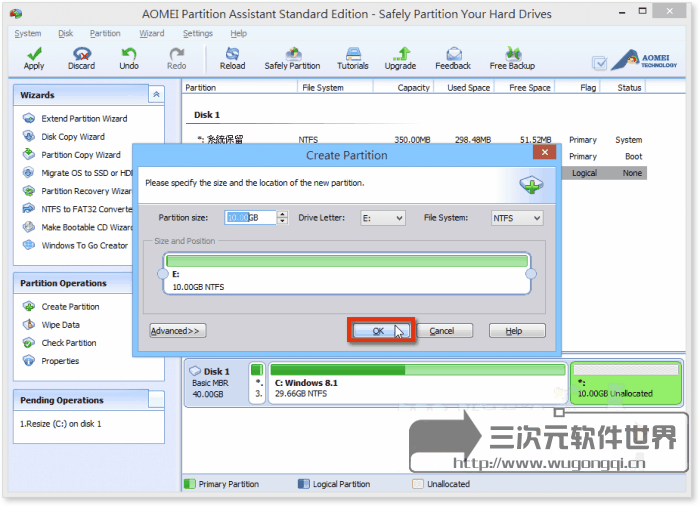Open the Settings menu
Viewport: 700px width, 506px height.
pyautogui.click(x=197, y=33)
